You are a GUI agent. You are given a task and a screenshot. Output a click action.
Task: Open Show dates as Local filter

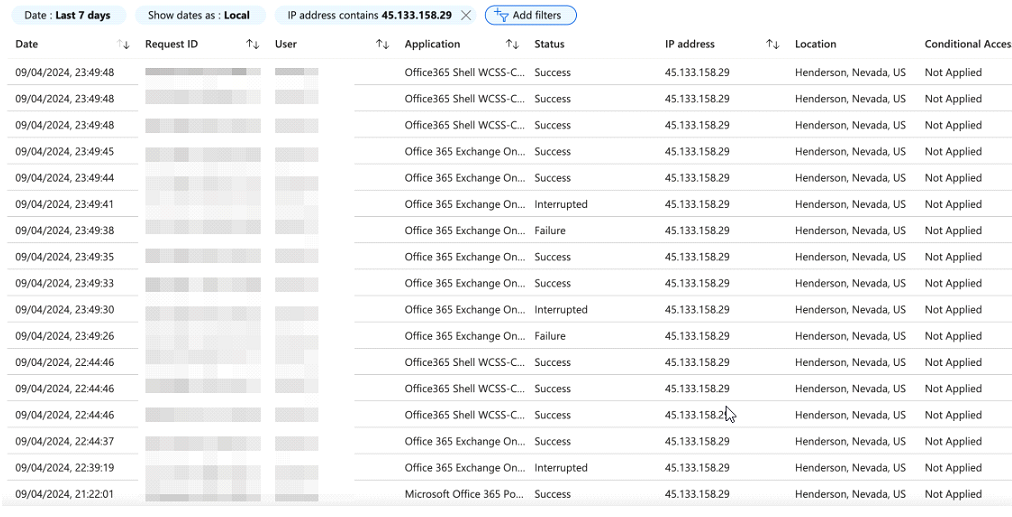(199, 16)
